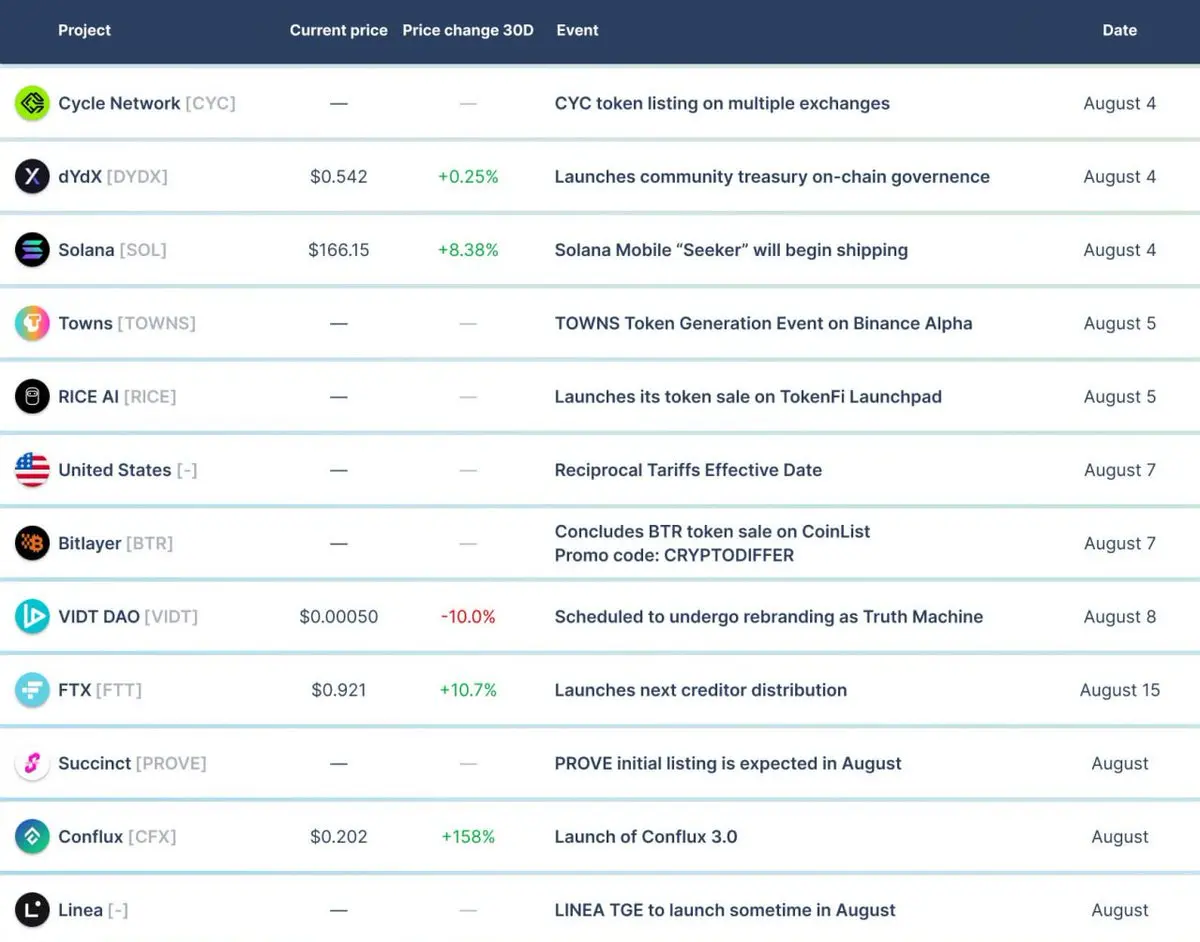Click the August 4 date for Cycle Network

click(1120, 103)
